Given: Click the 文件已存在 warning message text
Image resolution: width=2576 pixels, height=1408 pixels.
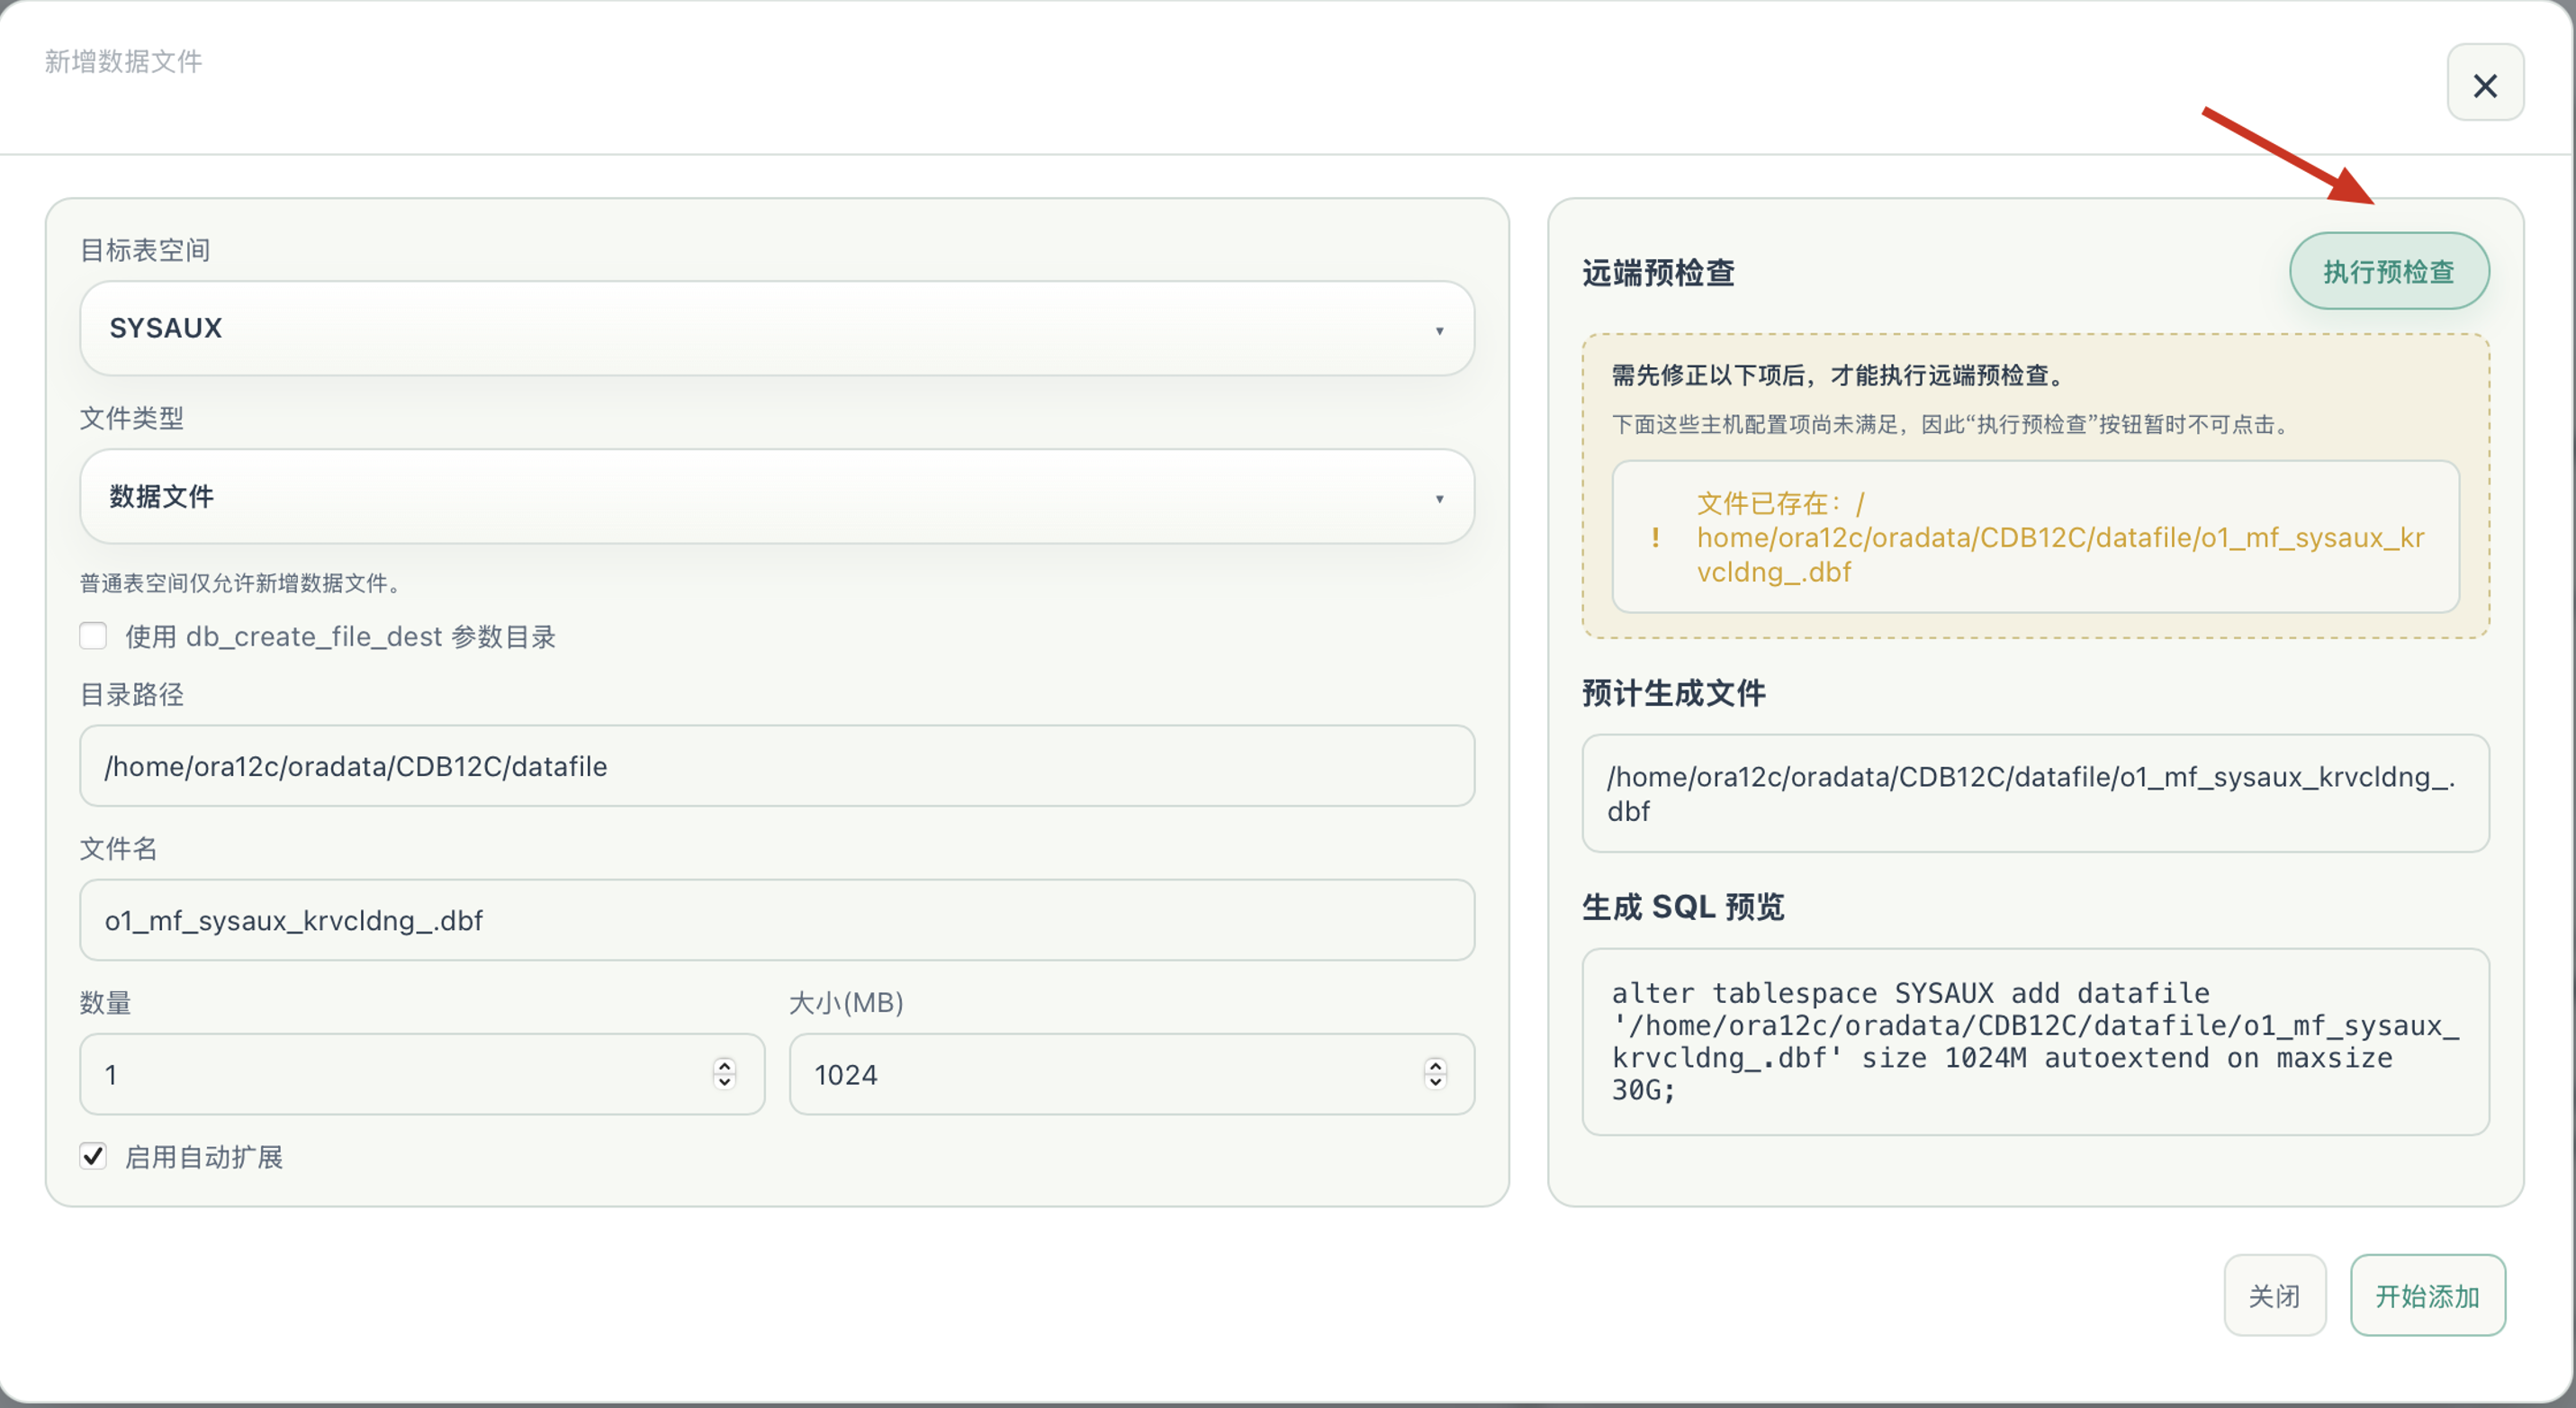Looking at the screenshot, I should (2060, 538).
